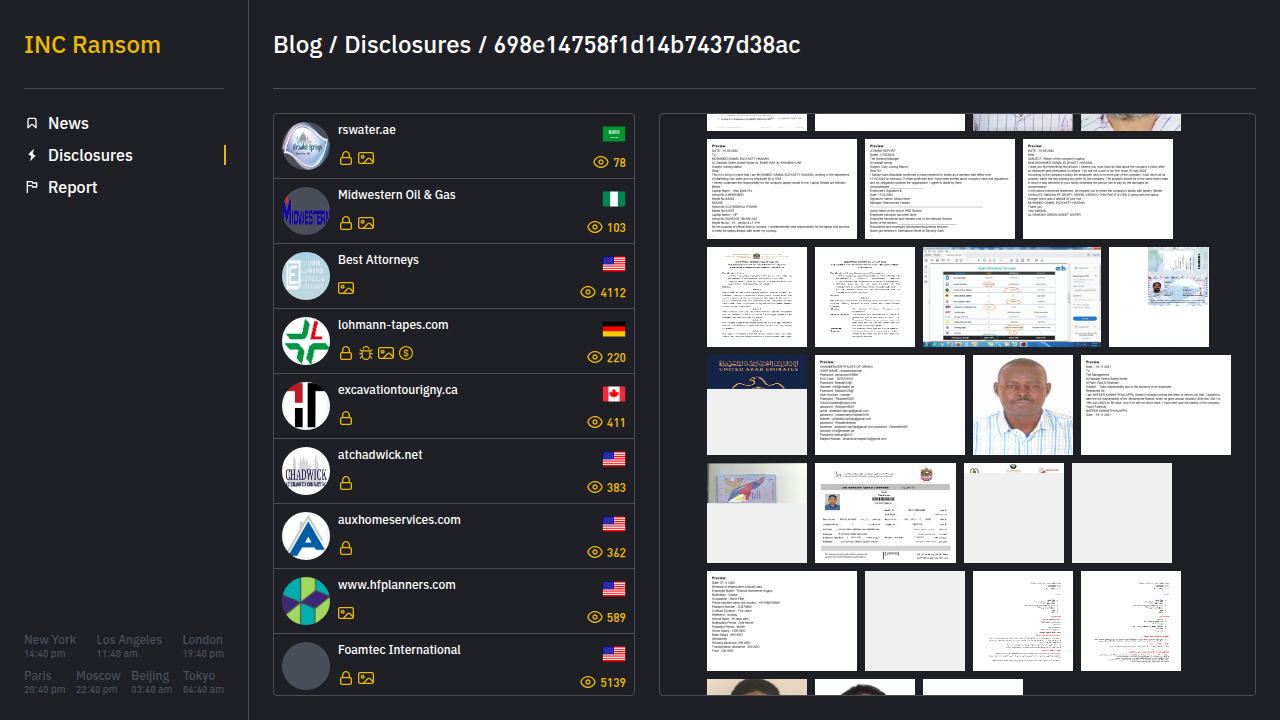1280x720 pixels.
Task: Select the www.hfplanners.com list entry
Action: tap(396, 585)
